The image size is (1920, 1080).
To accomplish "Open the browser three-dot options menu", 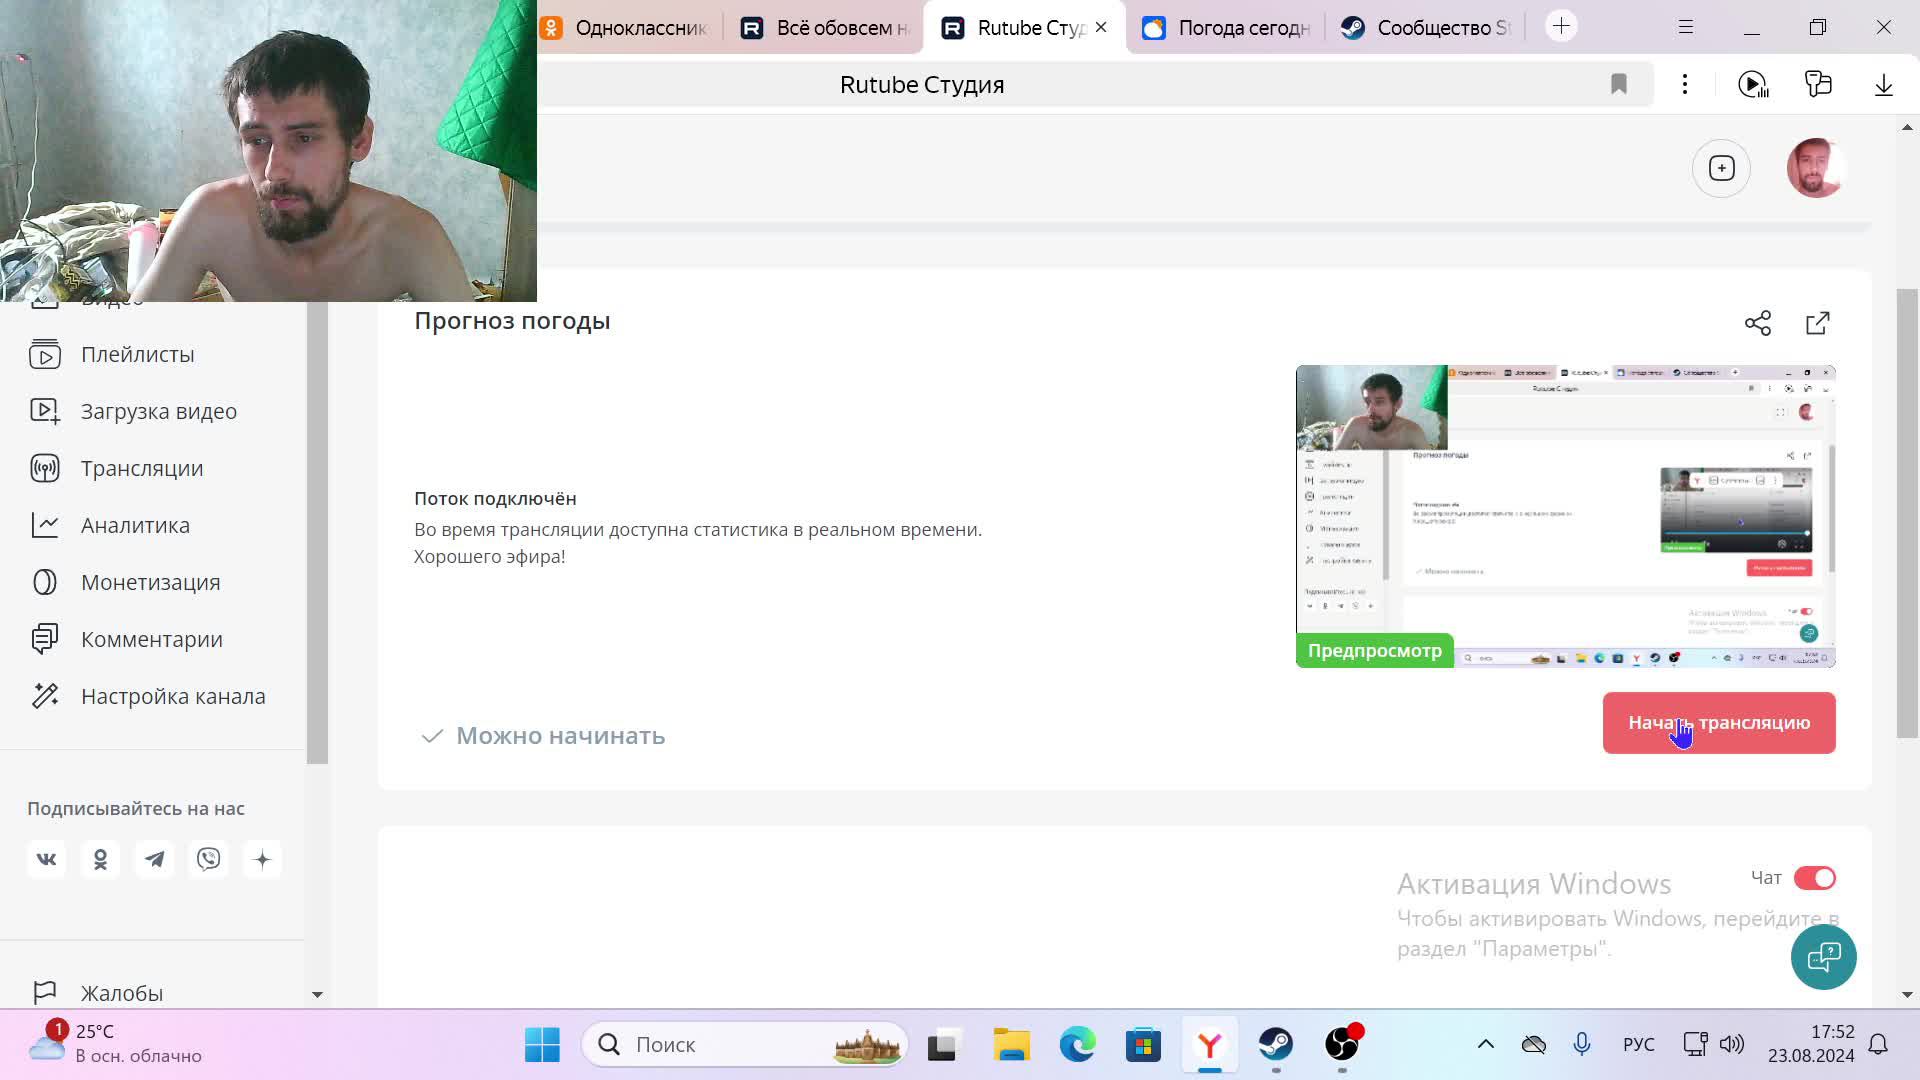I will tap(1685, 84).
